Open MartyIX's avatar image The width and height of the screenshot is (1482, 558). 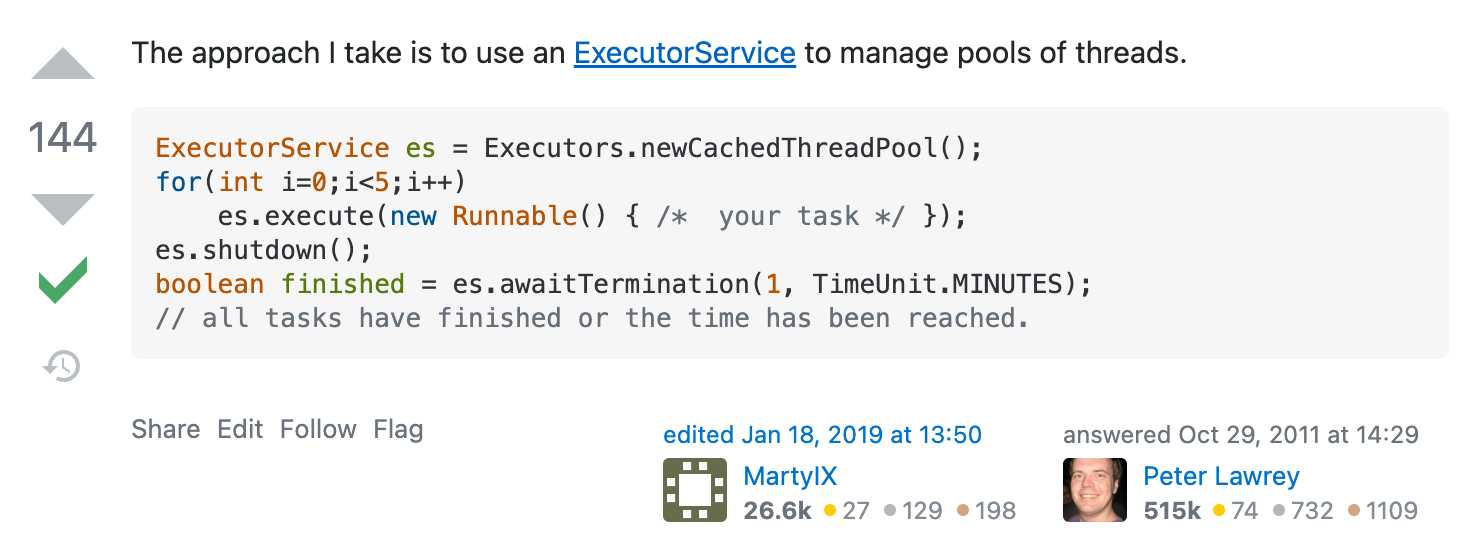695,490
